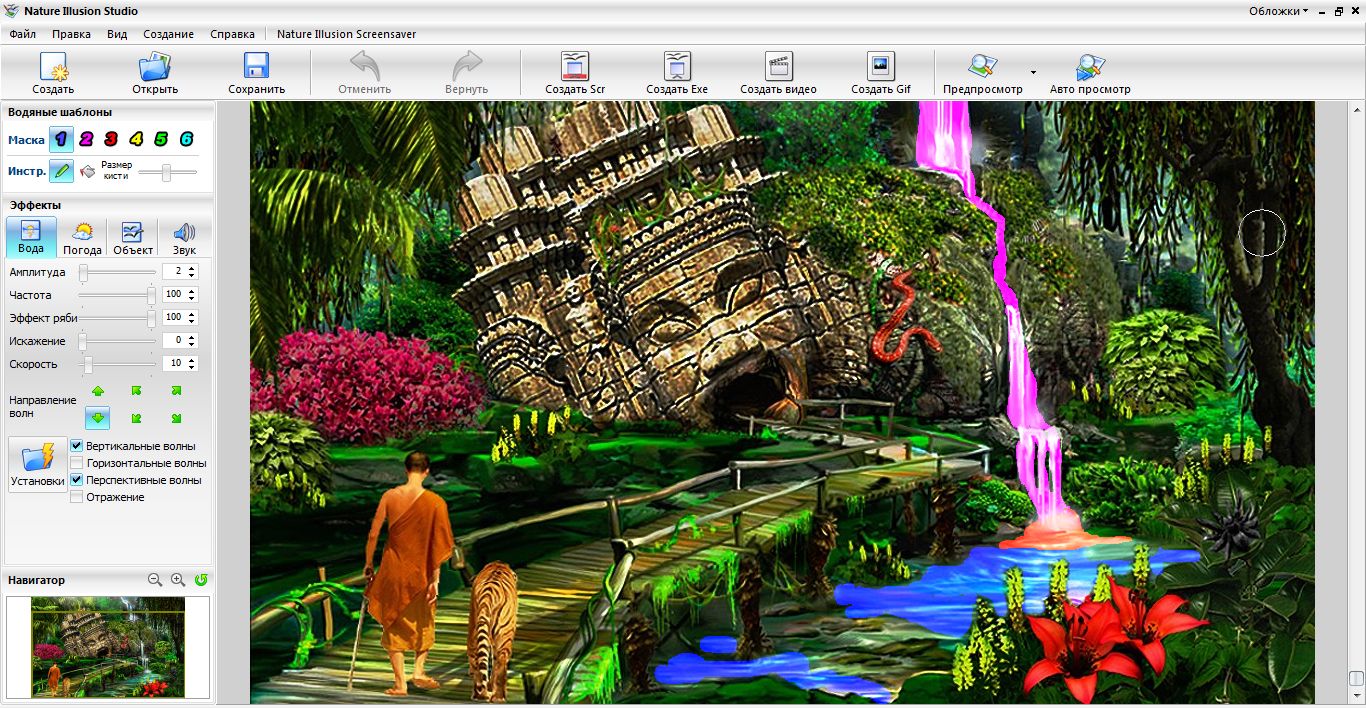The width and height of the screenshot is (1366, 708).
Task: Save project with Сохранить icon
Action: tap(257, 67)
